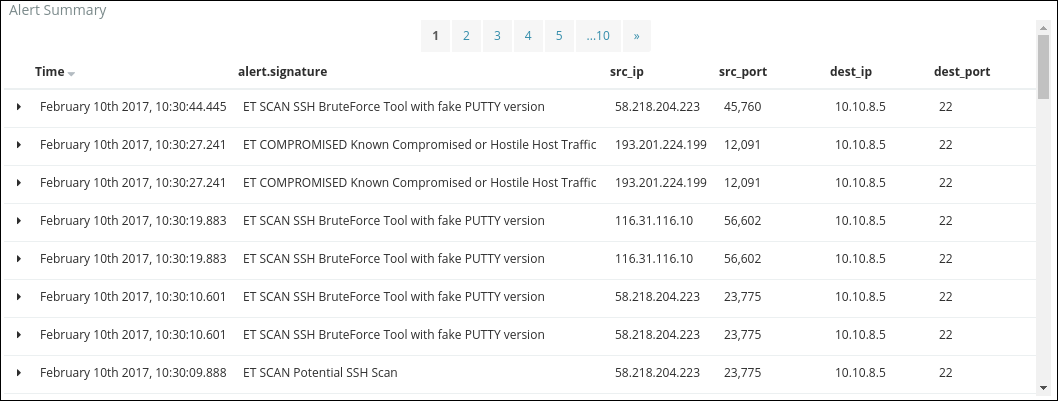The width and height of the screenshot is (1058, 401).
Task: Select source IP 193.201.224.199 in first row
Action: point(661,144)
